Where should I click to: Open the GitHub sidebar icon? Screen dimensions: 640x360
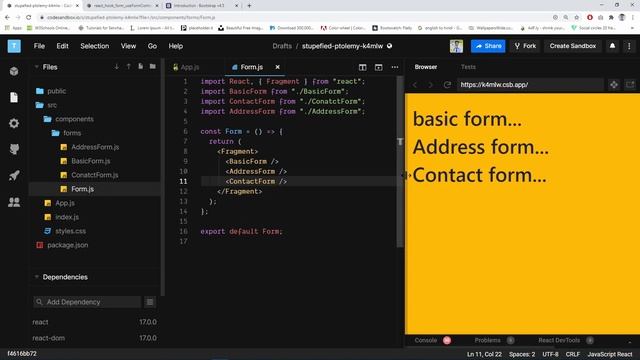pos(14,149)
